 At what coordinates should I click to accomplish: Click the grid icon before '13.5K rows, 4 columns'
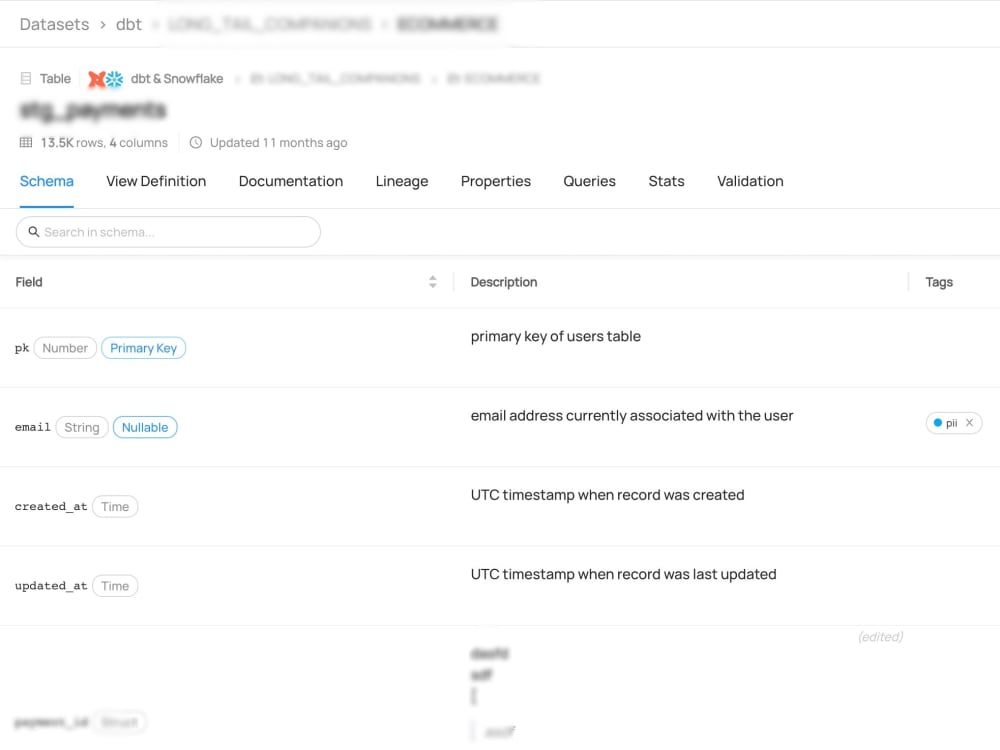pos(26,142)
